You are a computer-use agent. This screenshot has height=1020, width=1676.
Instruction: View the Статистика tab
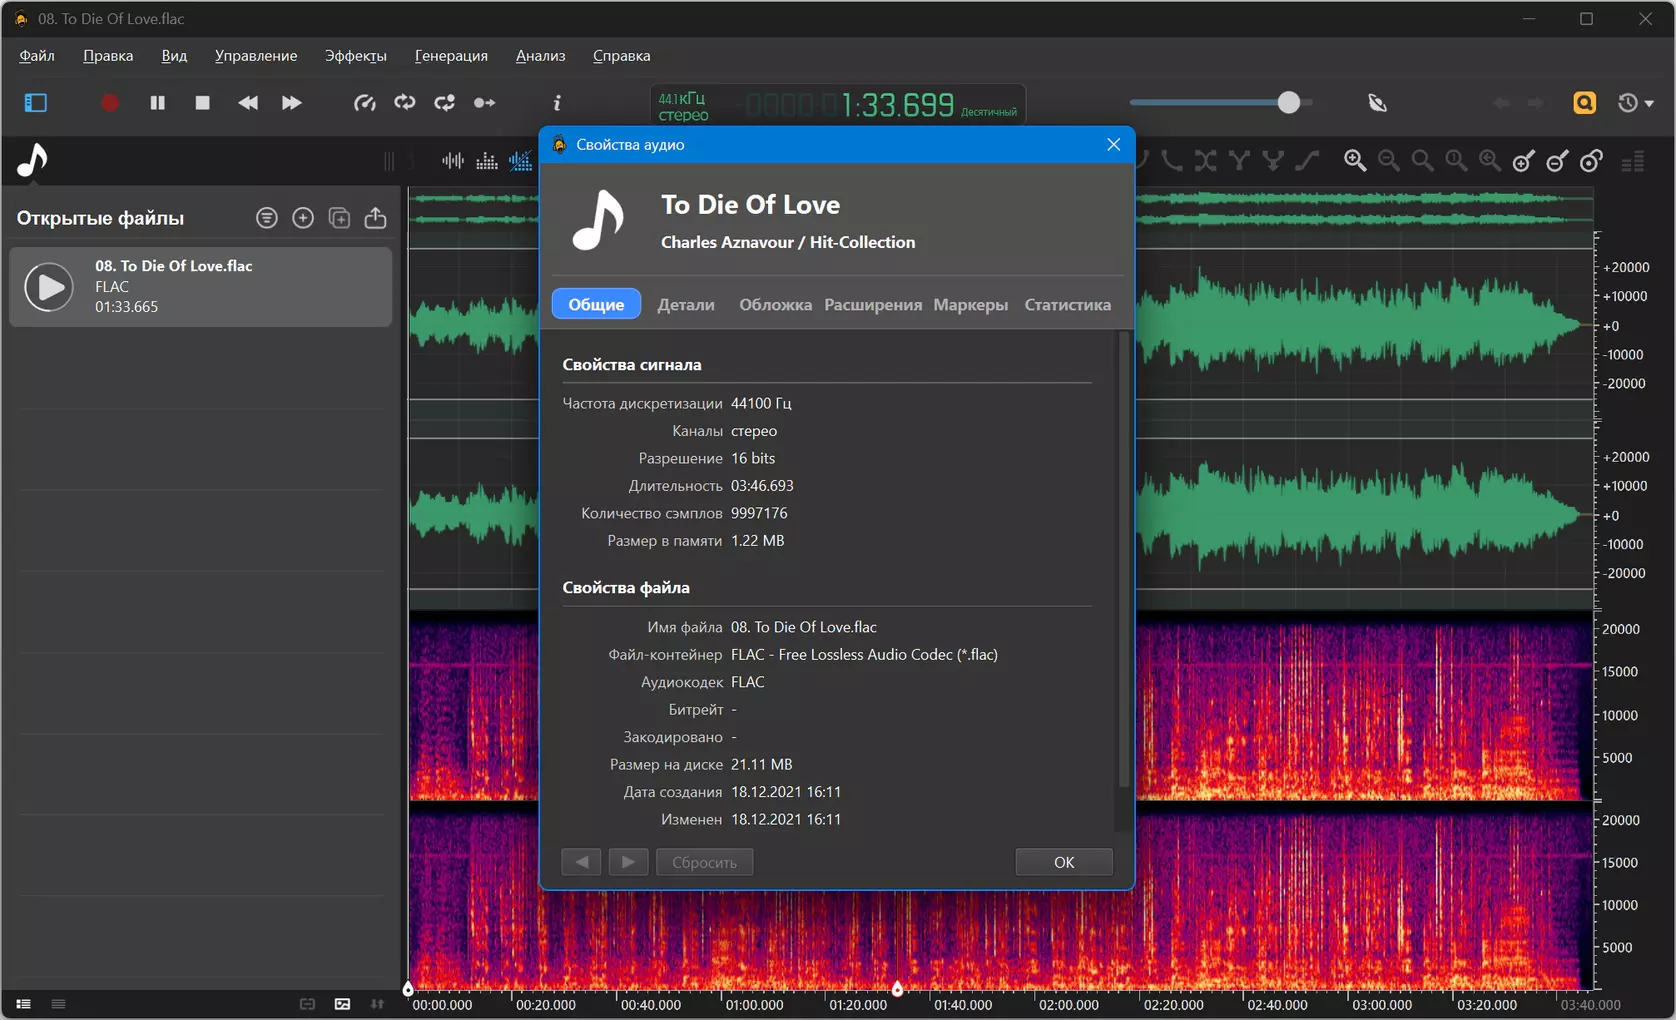1068,305
